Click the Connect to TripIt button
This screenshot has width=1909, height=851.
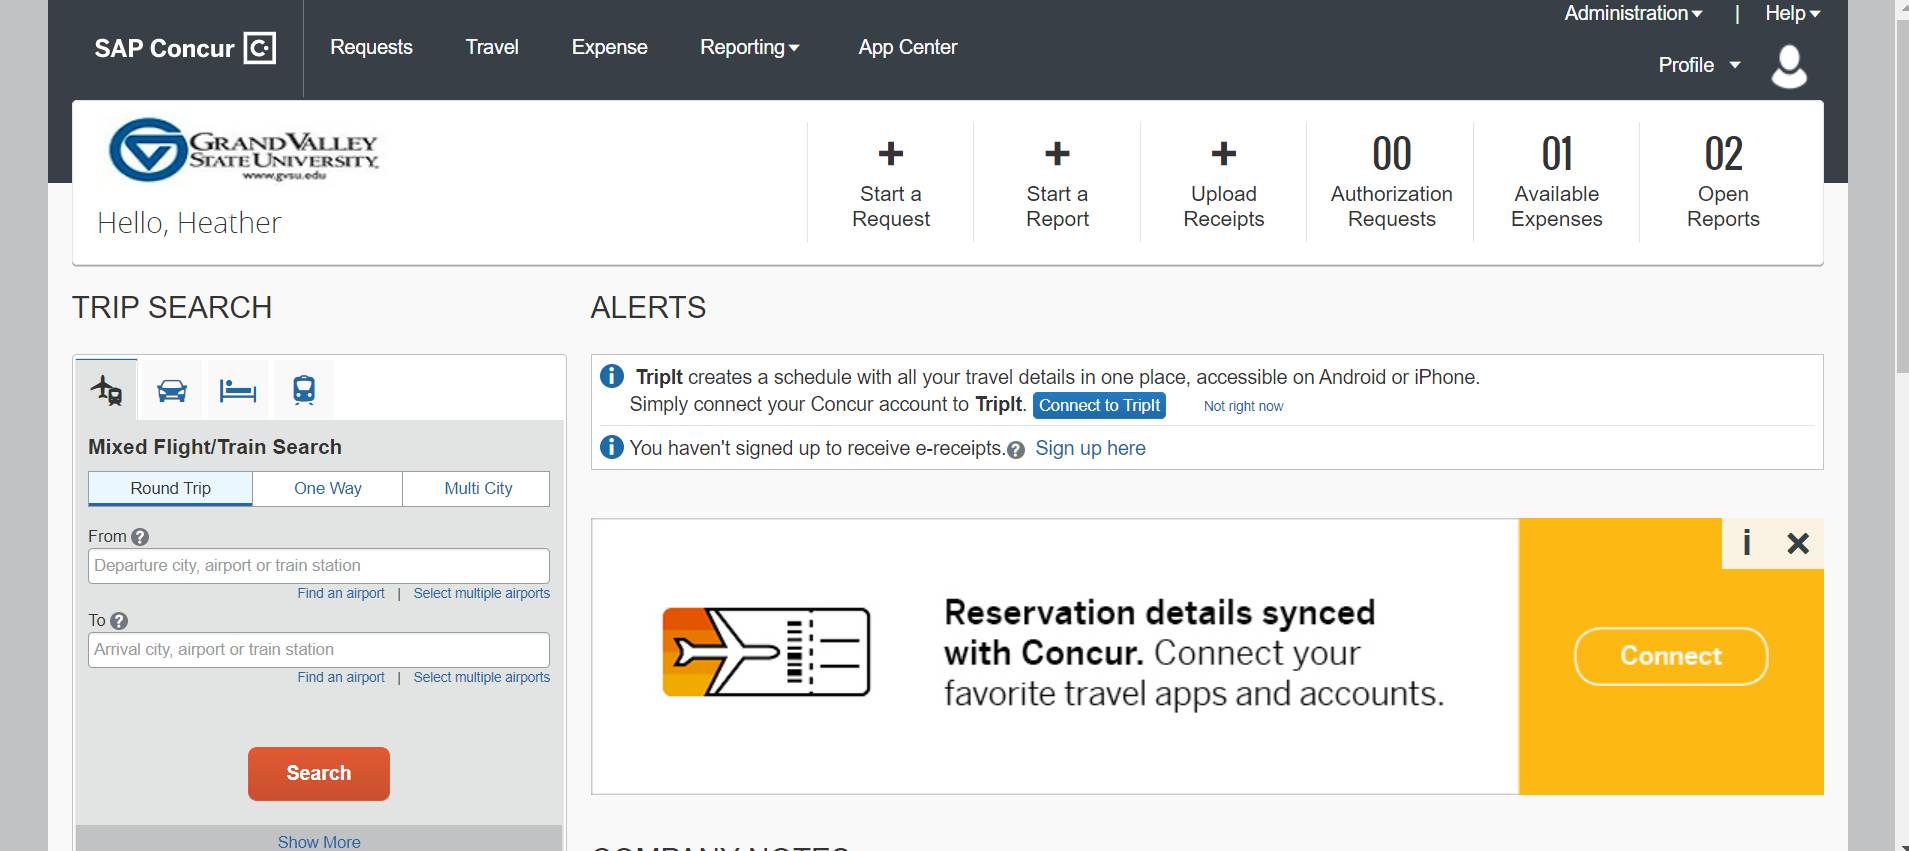pyautogui.click(x=1099, y=406)
